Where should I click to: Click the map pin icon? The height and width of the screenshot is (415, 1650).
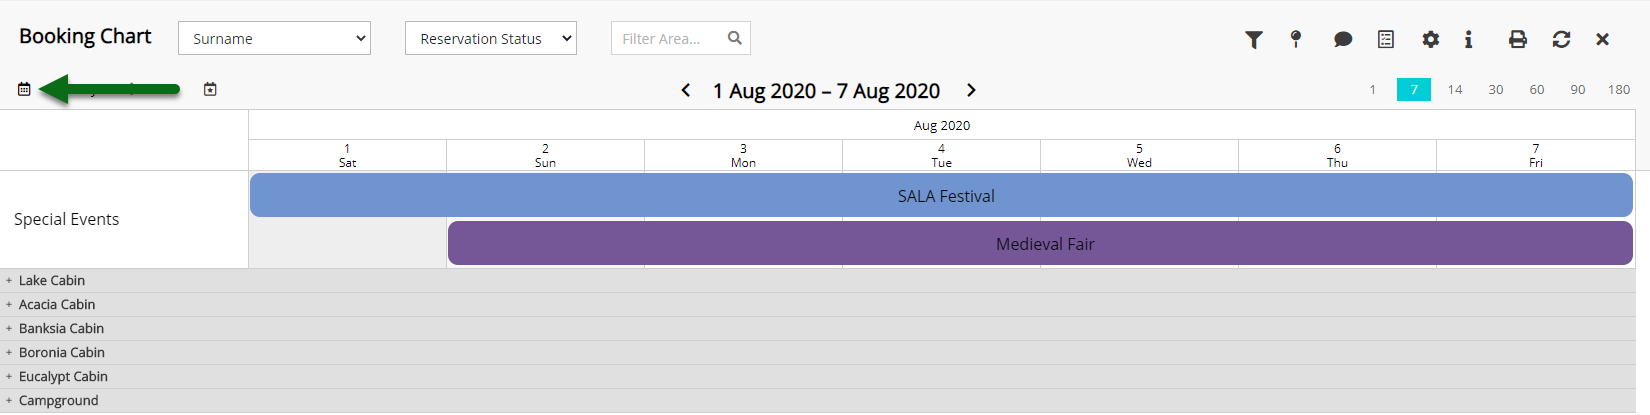tap(1296, 39)
